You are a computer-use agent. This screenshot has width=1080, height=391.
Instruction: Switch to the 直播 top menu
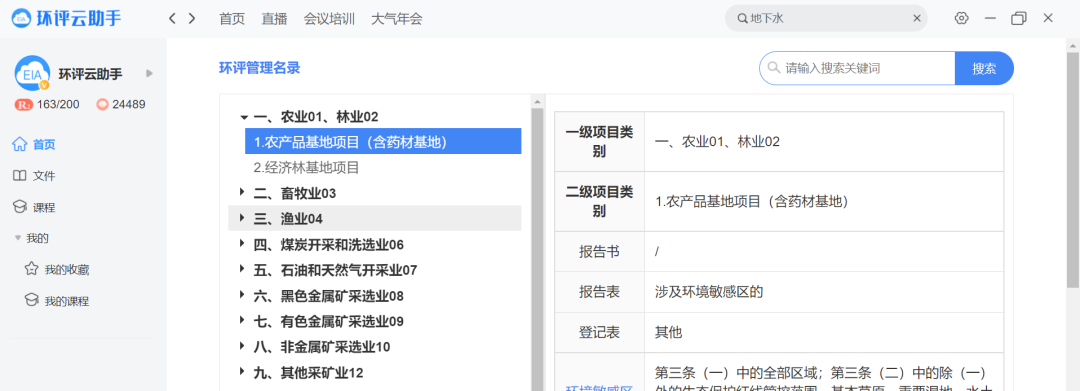pos(274,19)
